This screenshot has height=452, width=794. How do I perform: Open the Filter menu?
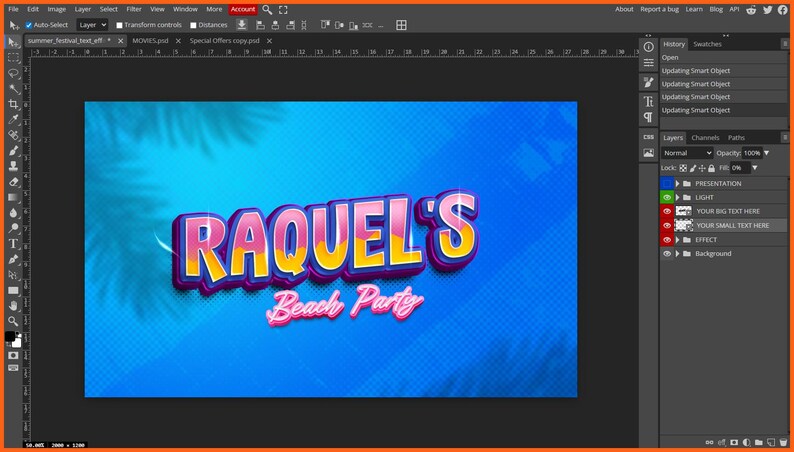coord(134,9)
